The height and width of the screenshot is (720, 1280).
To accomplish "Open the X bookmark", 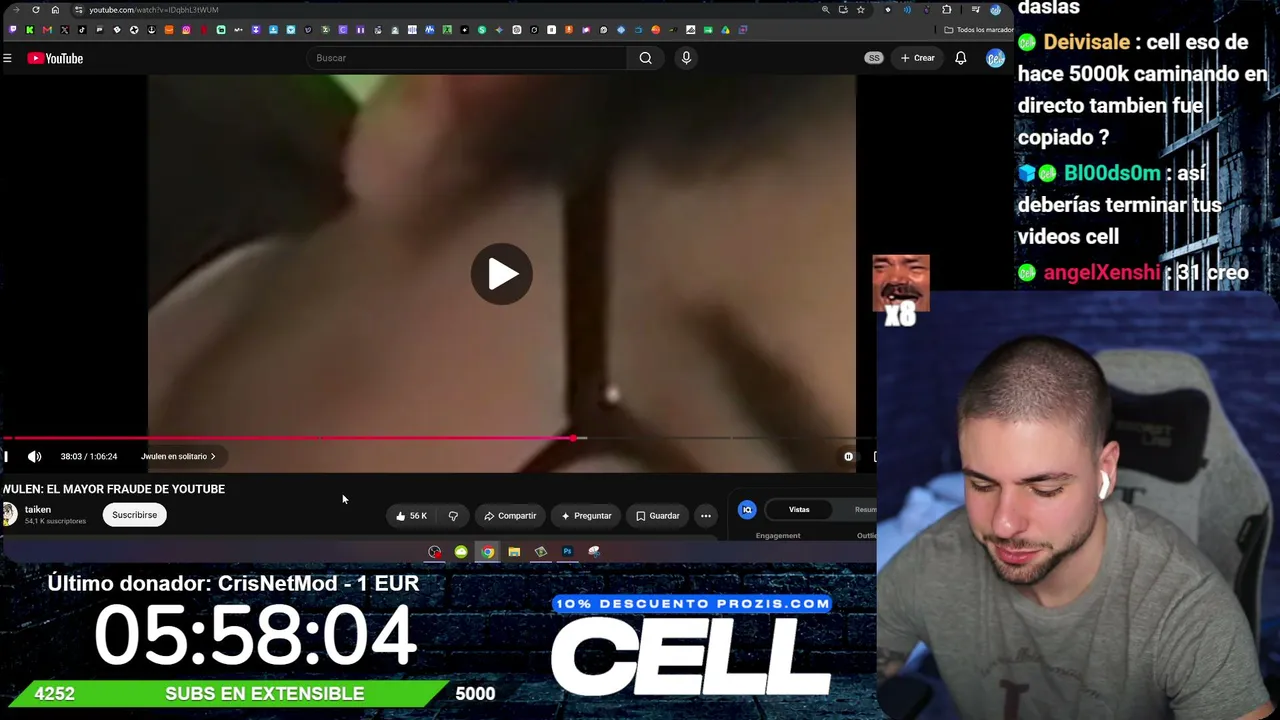I will pyautogui.click(x=65, y=30).
